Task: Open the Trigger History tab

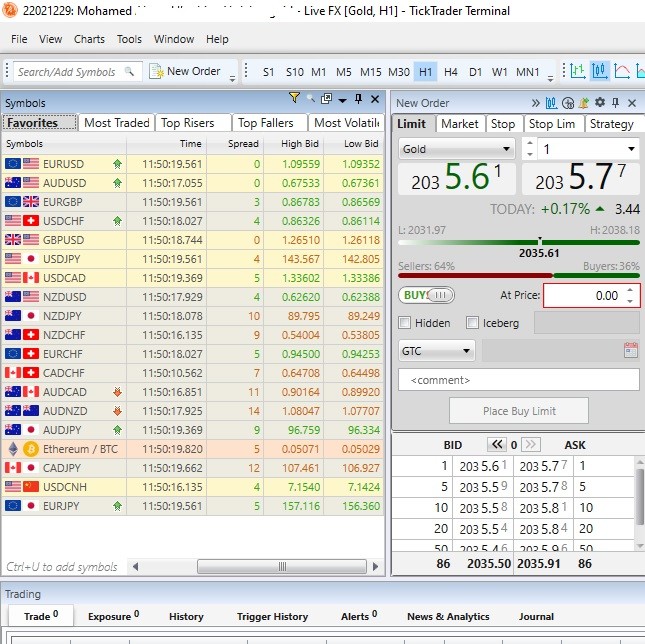Action: coord(272,616)
